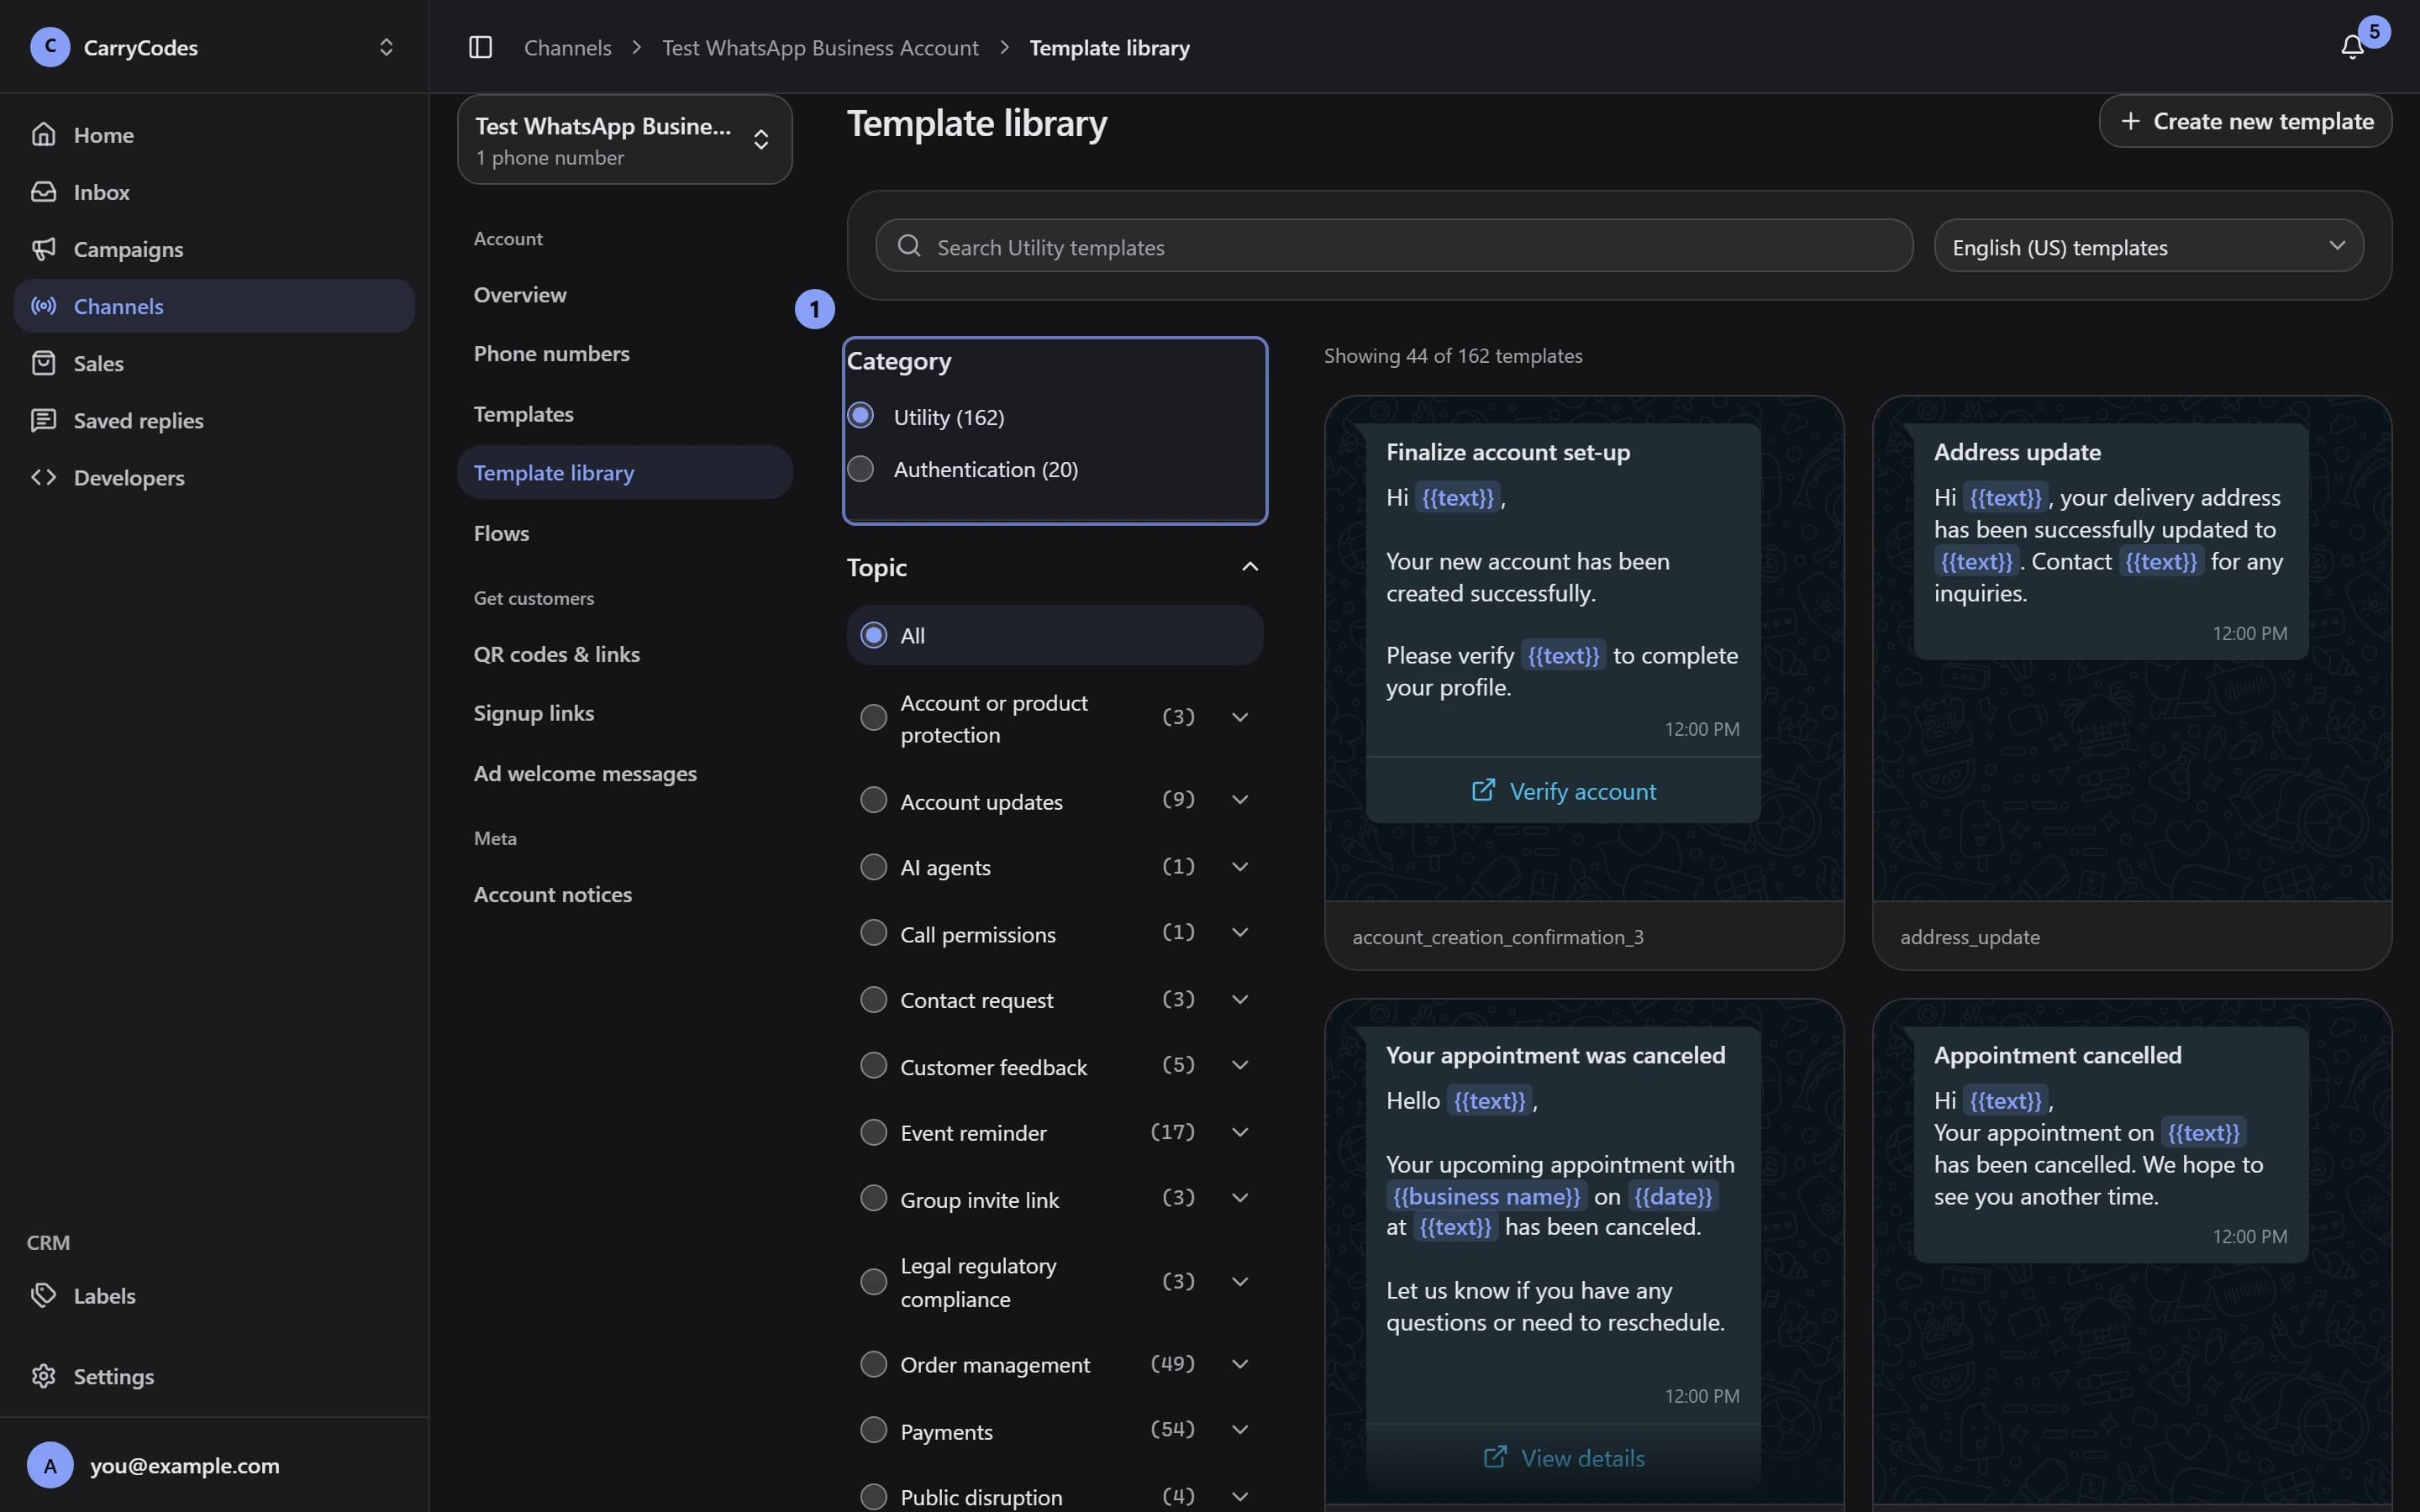Click the Settings gear icon
The height and width of the screenshot is (1512, 2420).
[x=43, y=1376]
